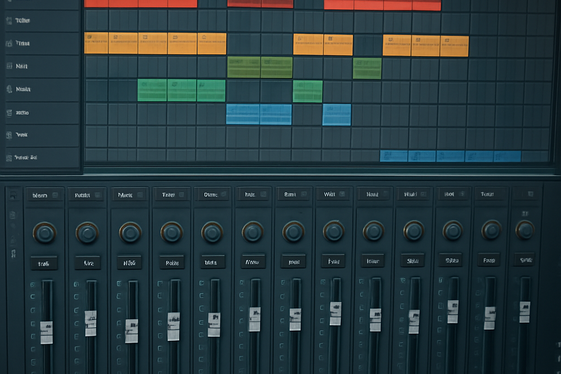Select the isolated small blue clip in the arrangement

coord(337,115)
